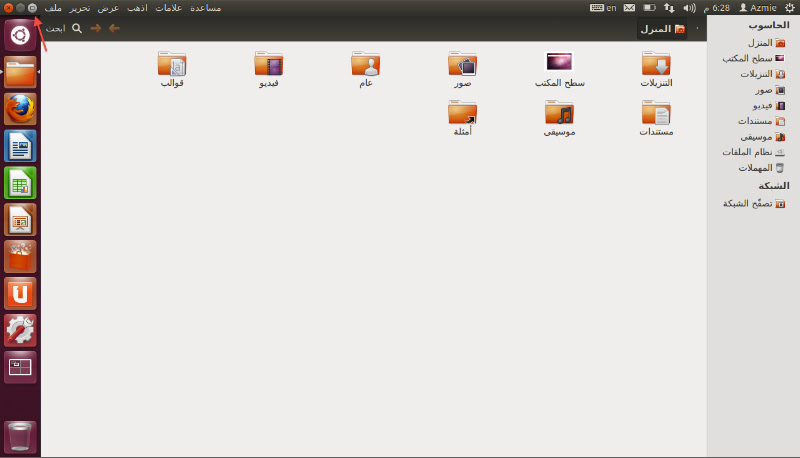Open the Files manager launcher icon
Viewport: 800px width, 458px height.
point(20,72)
